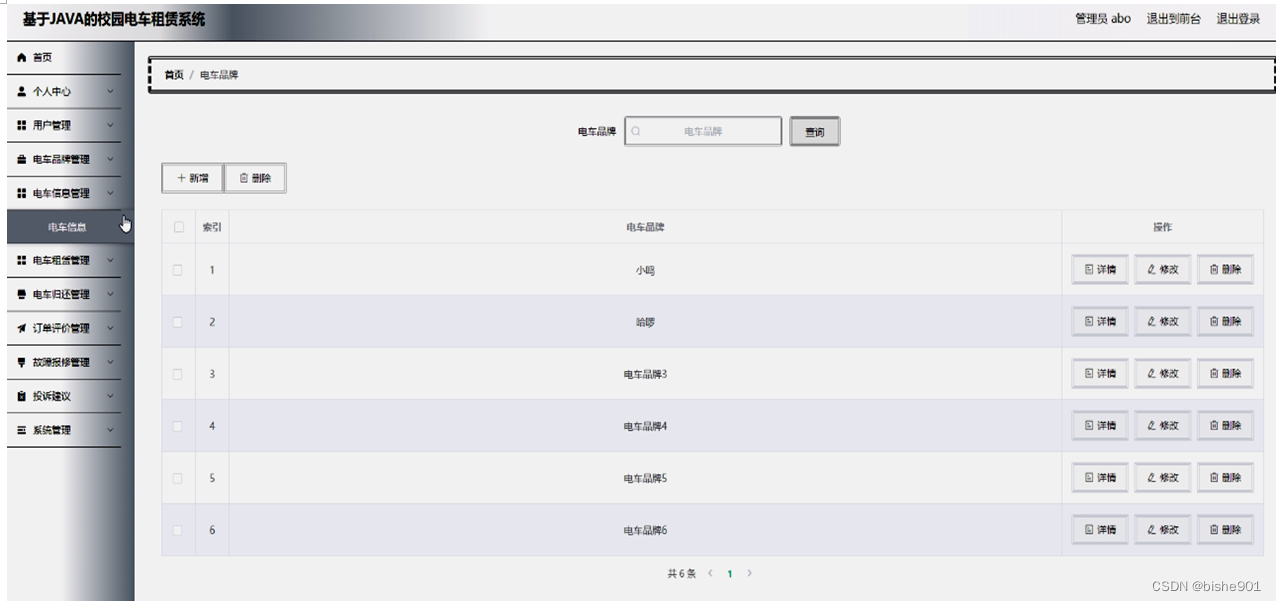Click 删除 for row 电车品牌6

(1225, 529)
